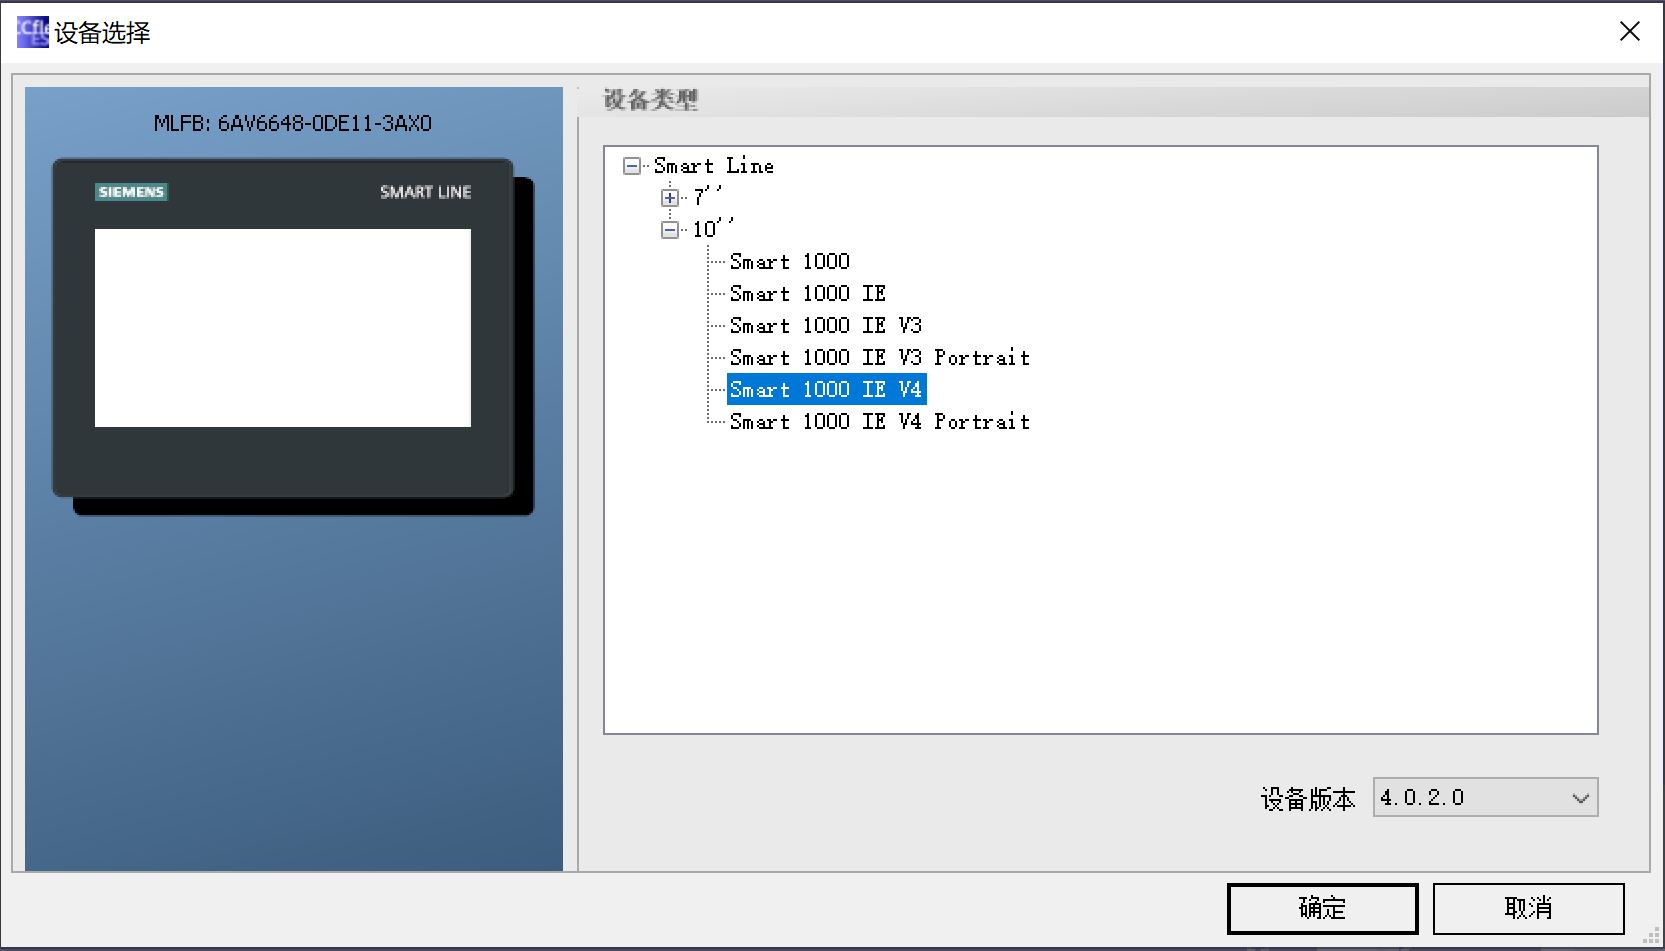Open the 设备版本 version dropdown
This screenshot has height=951, width=1665.
click(1579, 798)
